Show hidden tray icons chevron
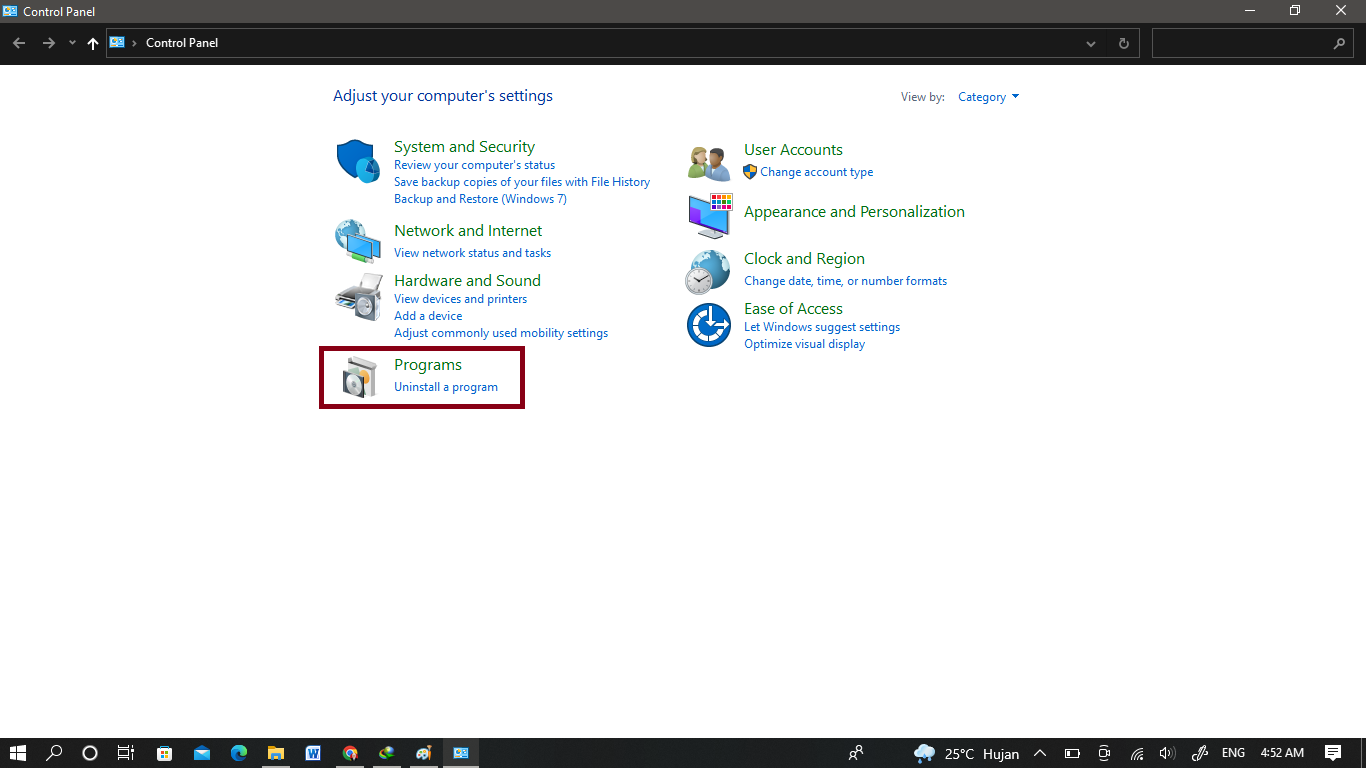The width and height of the screenshot is (1366, 768). tap(1040, 753)
